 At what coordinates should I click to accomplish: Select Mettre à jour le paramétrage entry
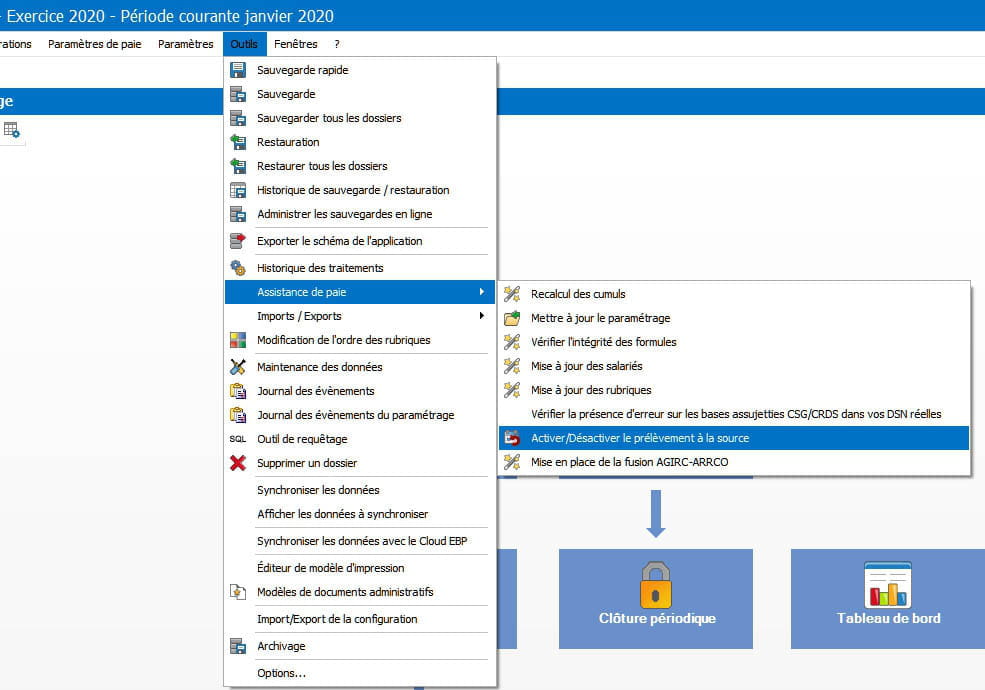pos(734,318)
